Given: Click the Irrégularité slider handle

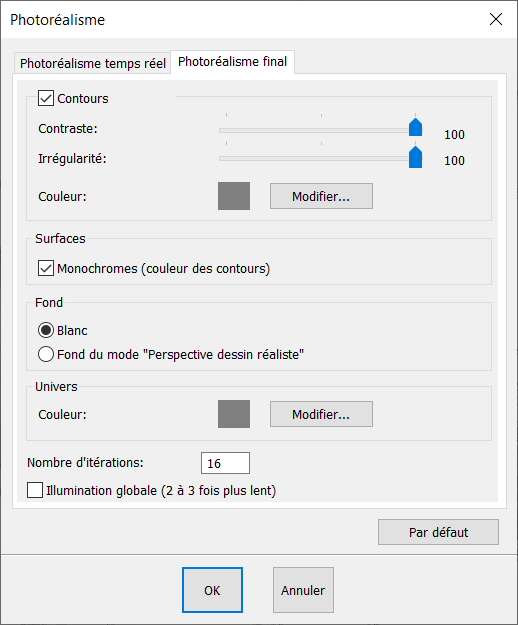Looking at the screenshot, I should click(415, 157).
